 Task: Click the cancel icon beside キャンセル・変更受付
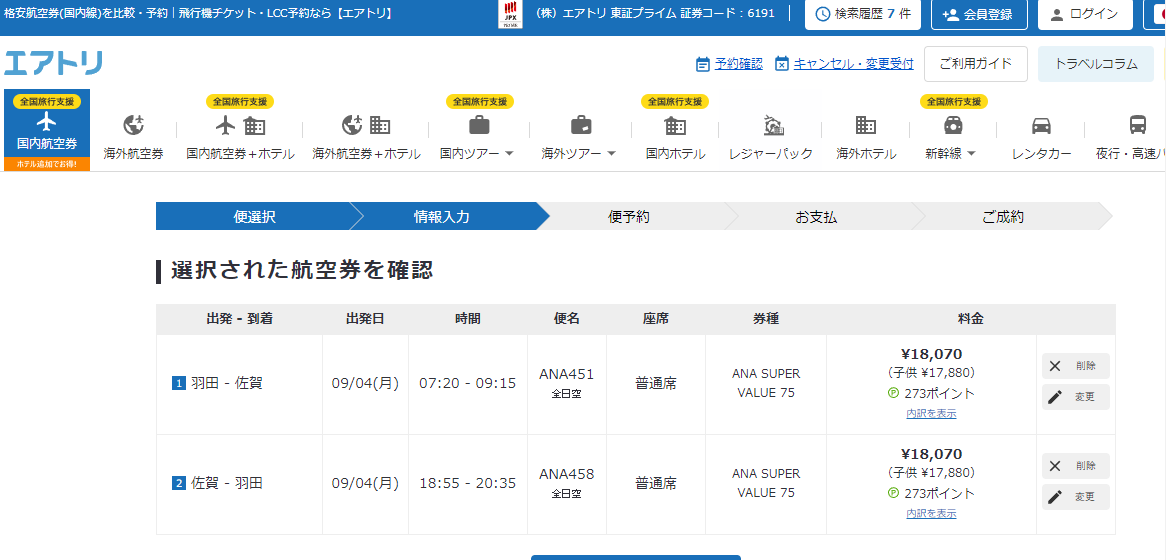pyautogui.click(x=782, y=64)
